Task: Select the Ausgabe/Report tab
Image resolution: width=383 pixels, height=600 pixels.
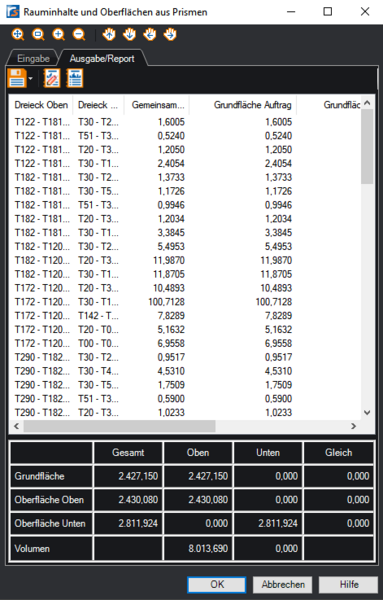Action: (x=102, y=59)
